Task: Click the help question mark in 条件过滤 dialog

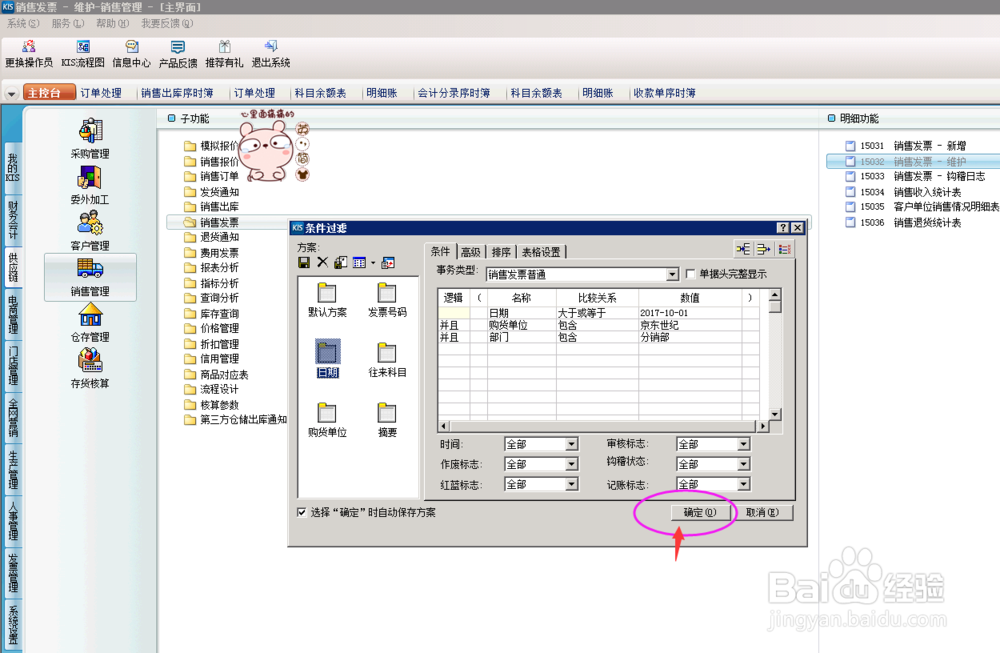Action: 783,228
